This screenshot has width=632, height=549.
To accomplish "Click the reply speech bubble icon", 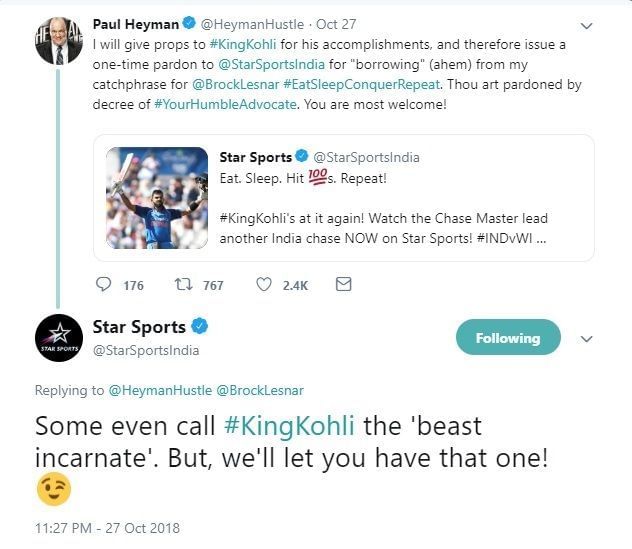I will click(x=104, y=285).
